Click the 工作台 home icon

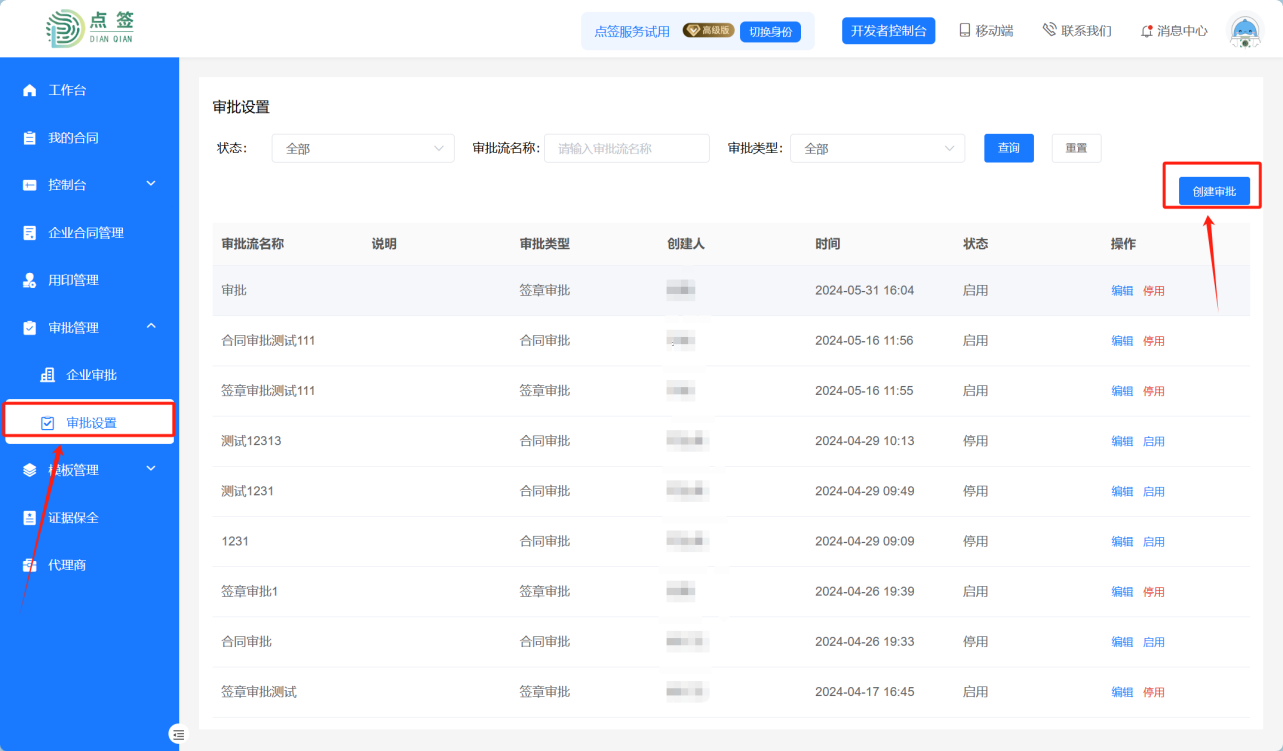[x=29, y=90]
